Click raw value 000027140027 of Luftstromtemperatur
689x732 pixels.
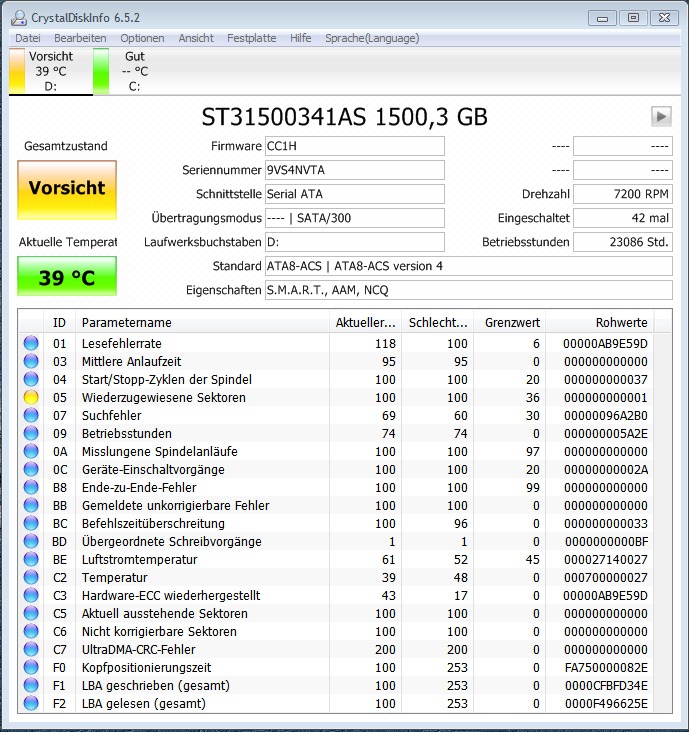click(x=606, y=560)
